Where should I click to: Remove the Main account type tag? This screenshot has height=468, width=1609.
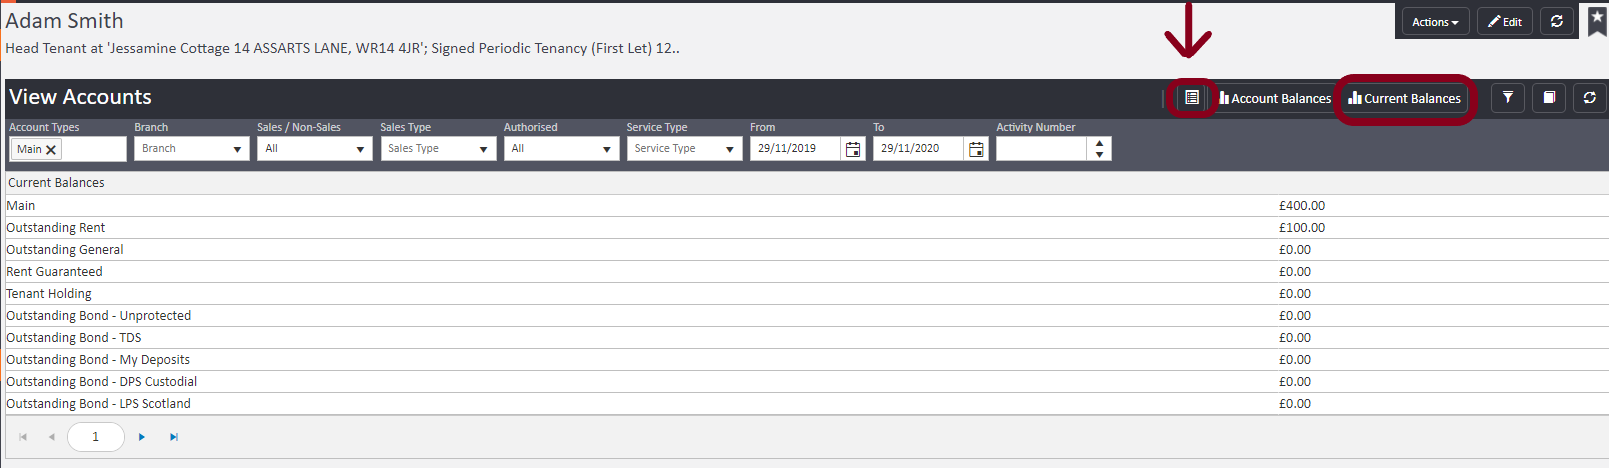click(x=51, y=150)
